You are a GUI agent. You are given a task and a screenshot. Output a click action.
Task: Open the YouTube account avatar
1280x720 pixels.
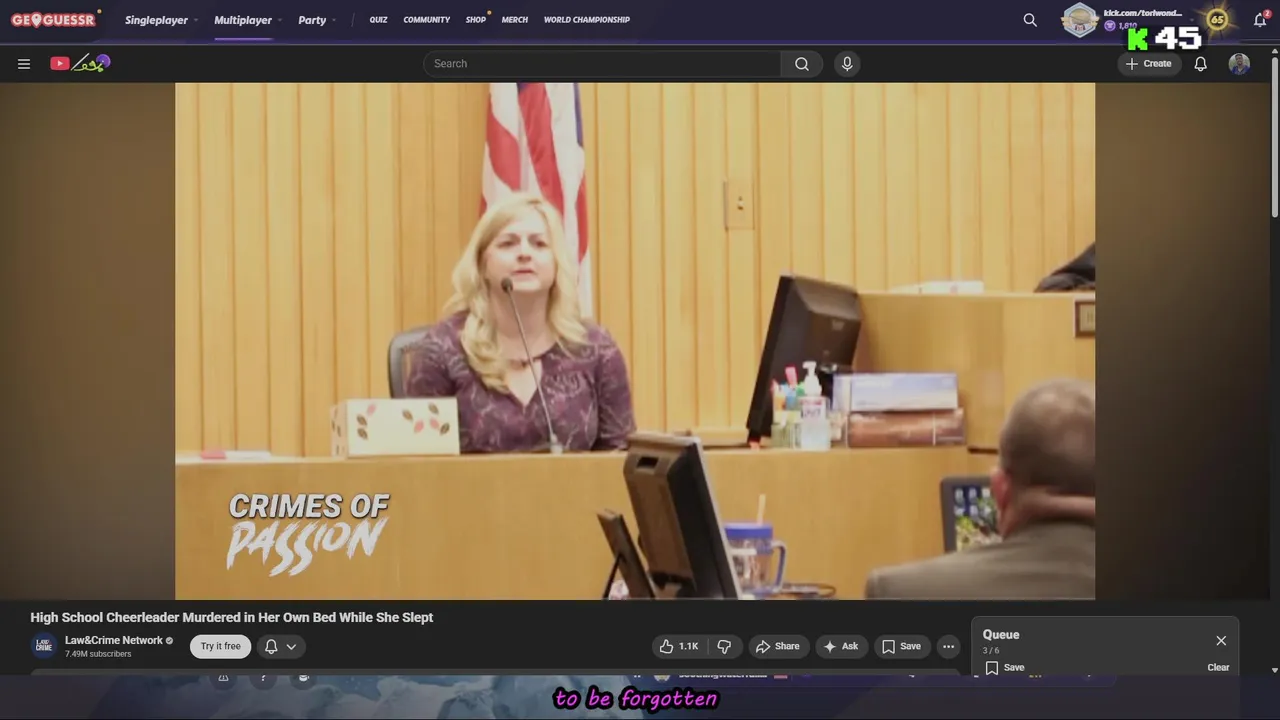coord(1239,64)
